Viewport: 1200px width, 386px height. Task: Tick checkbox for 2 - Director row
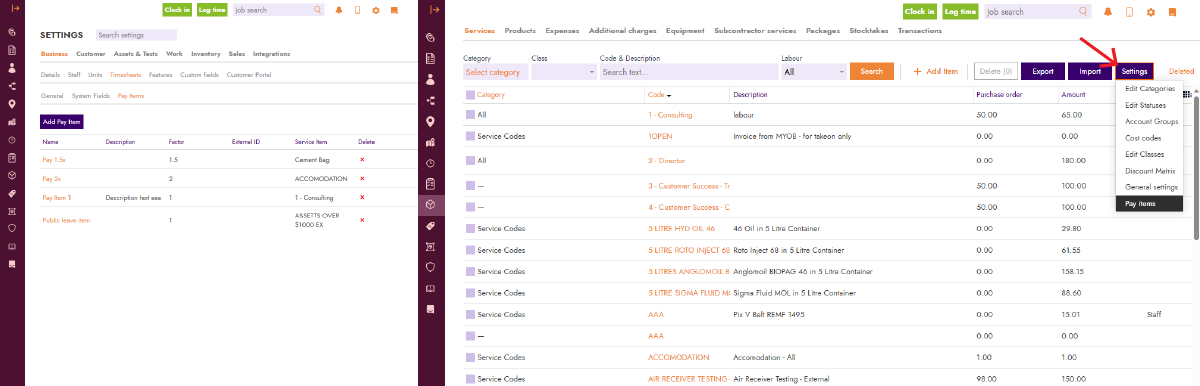pyautogui.click(x=470, y=160)
